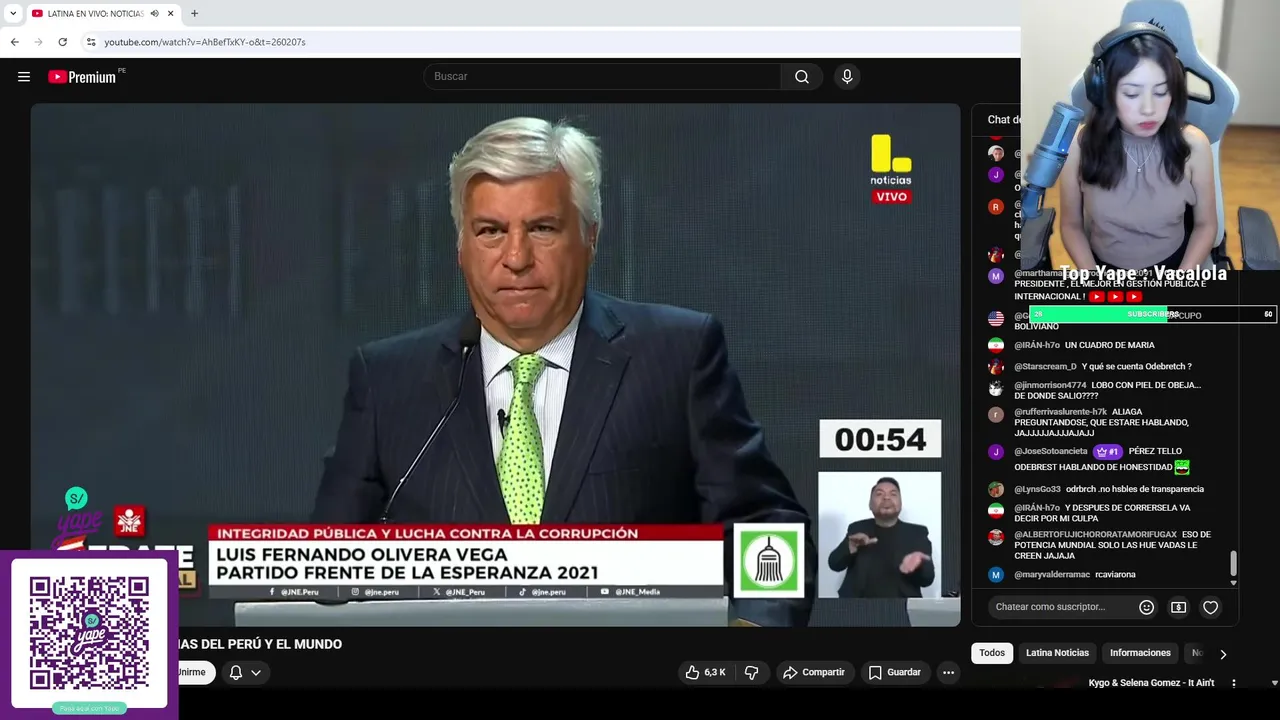Open a new browser tab
1280x720 pixels.
(x=194, y=13)
